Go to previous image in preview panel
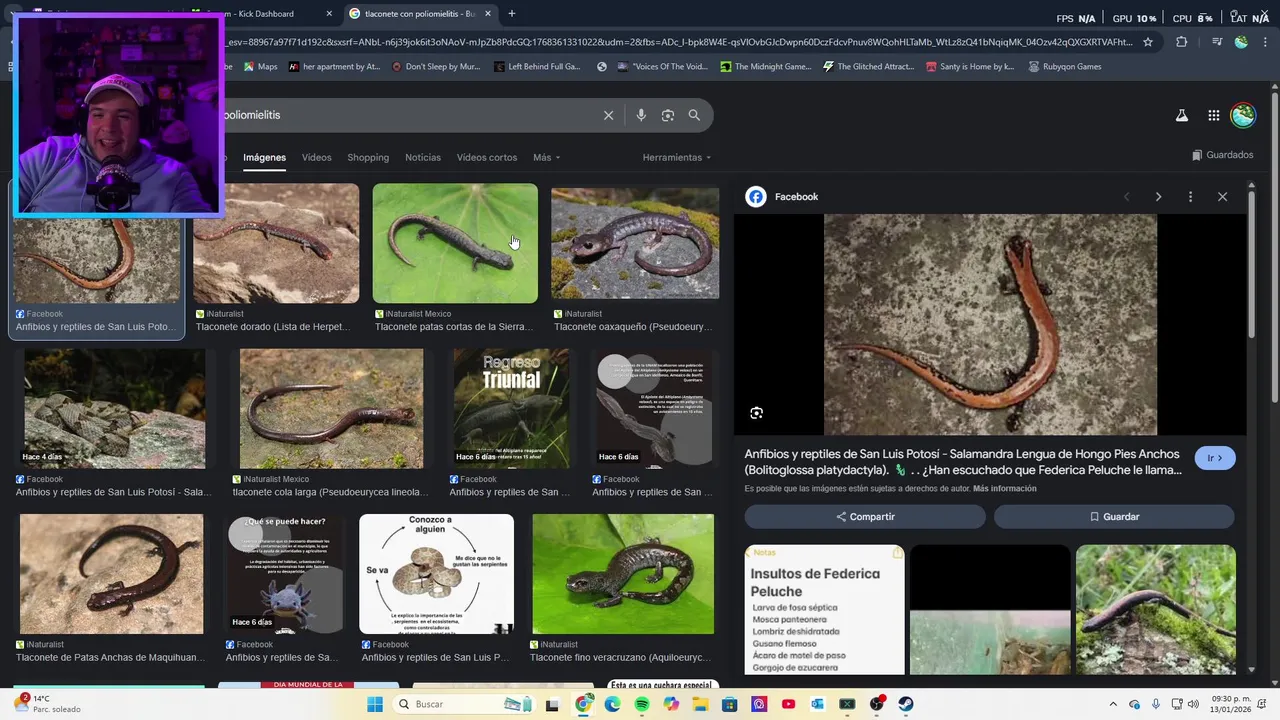 [x=1126, y=197]
